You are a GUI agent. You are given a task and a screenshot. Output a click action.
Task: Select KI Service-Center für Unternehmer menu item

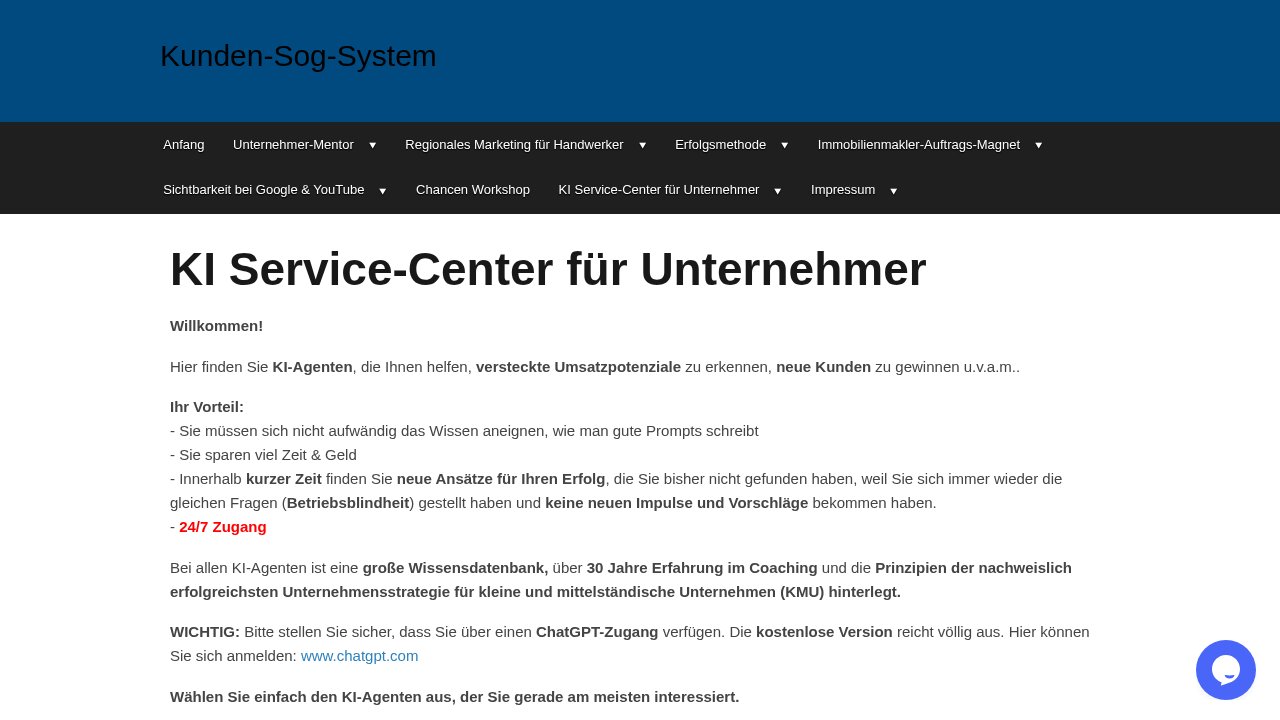659,190
